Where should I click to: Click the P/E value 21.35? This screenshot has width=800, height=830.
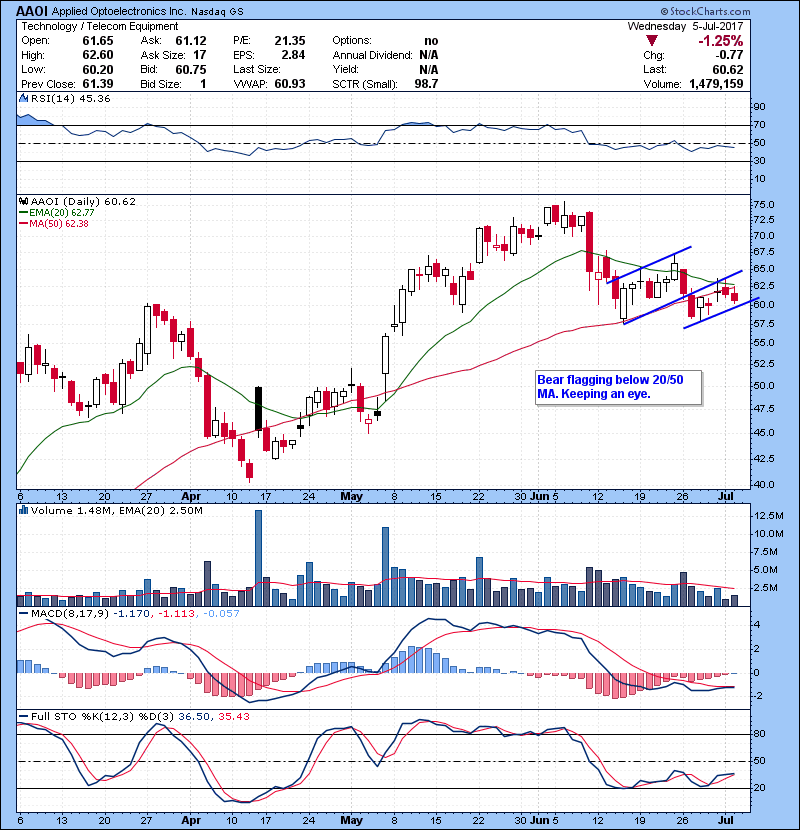coord(290,41)
